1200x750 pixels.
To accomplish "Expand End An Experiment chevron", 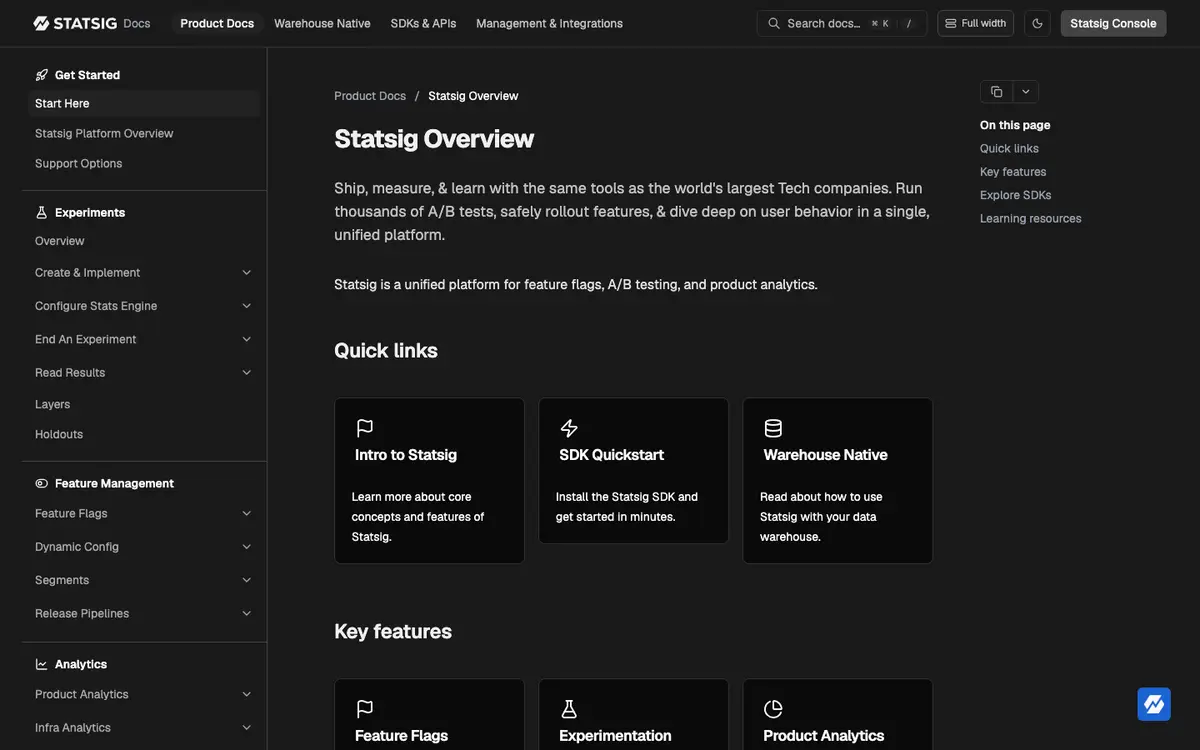I will click(247, 339).
